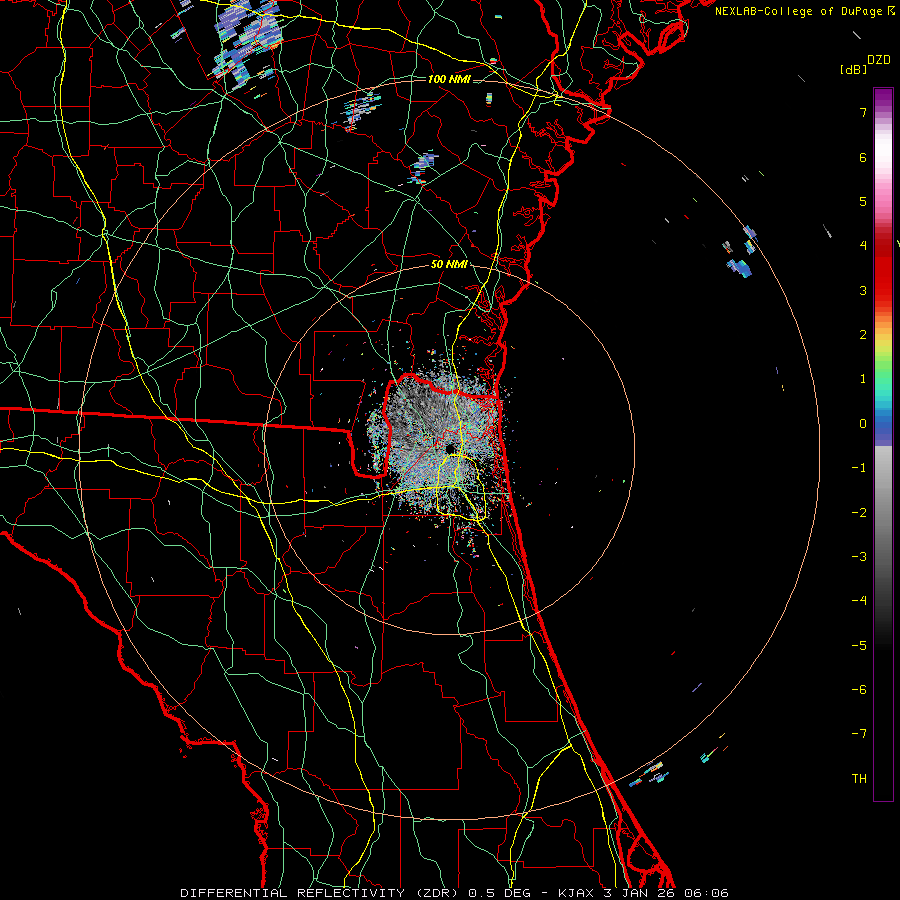Viewport: 900px width, 900px height.
Task: Click the "50 NMI" range ring label
Action: (449, 265)
